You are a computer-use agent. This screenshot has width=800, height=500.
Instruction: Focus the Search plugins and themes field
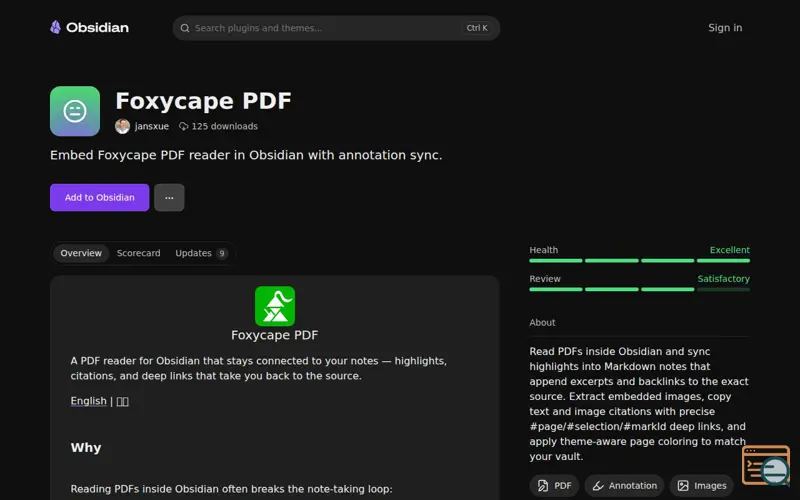point(336,28)
